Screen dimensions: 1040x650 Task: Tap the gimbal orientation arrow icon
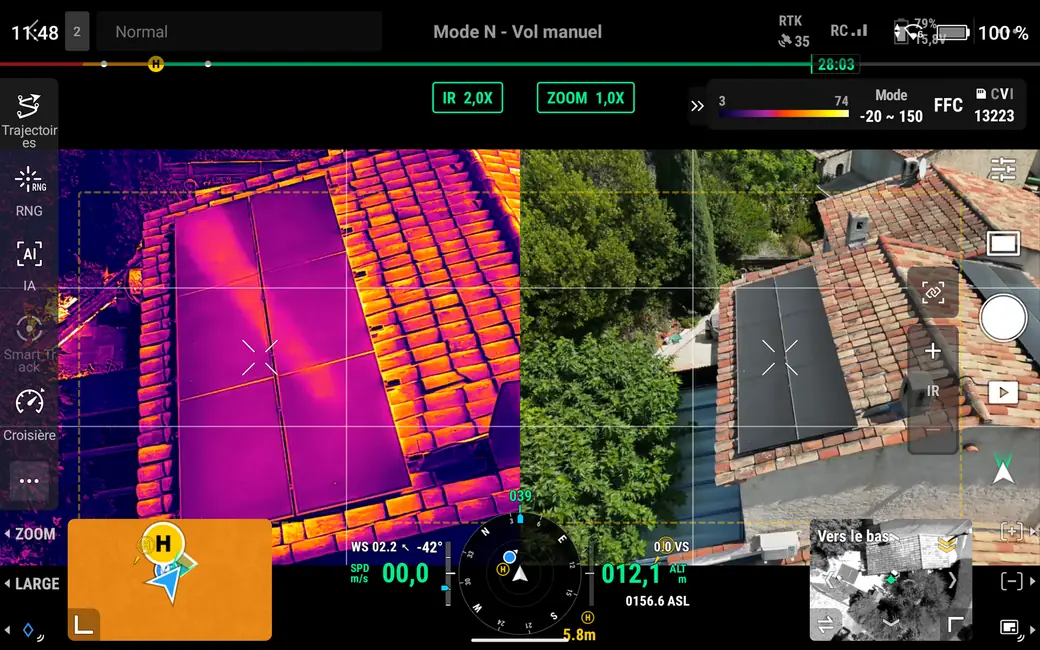point(1003,469)
